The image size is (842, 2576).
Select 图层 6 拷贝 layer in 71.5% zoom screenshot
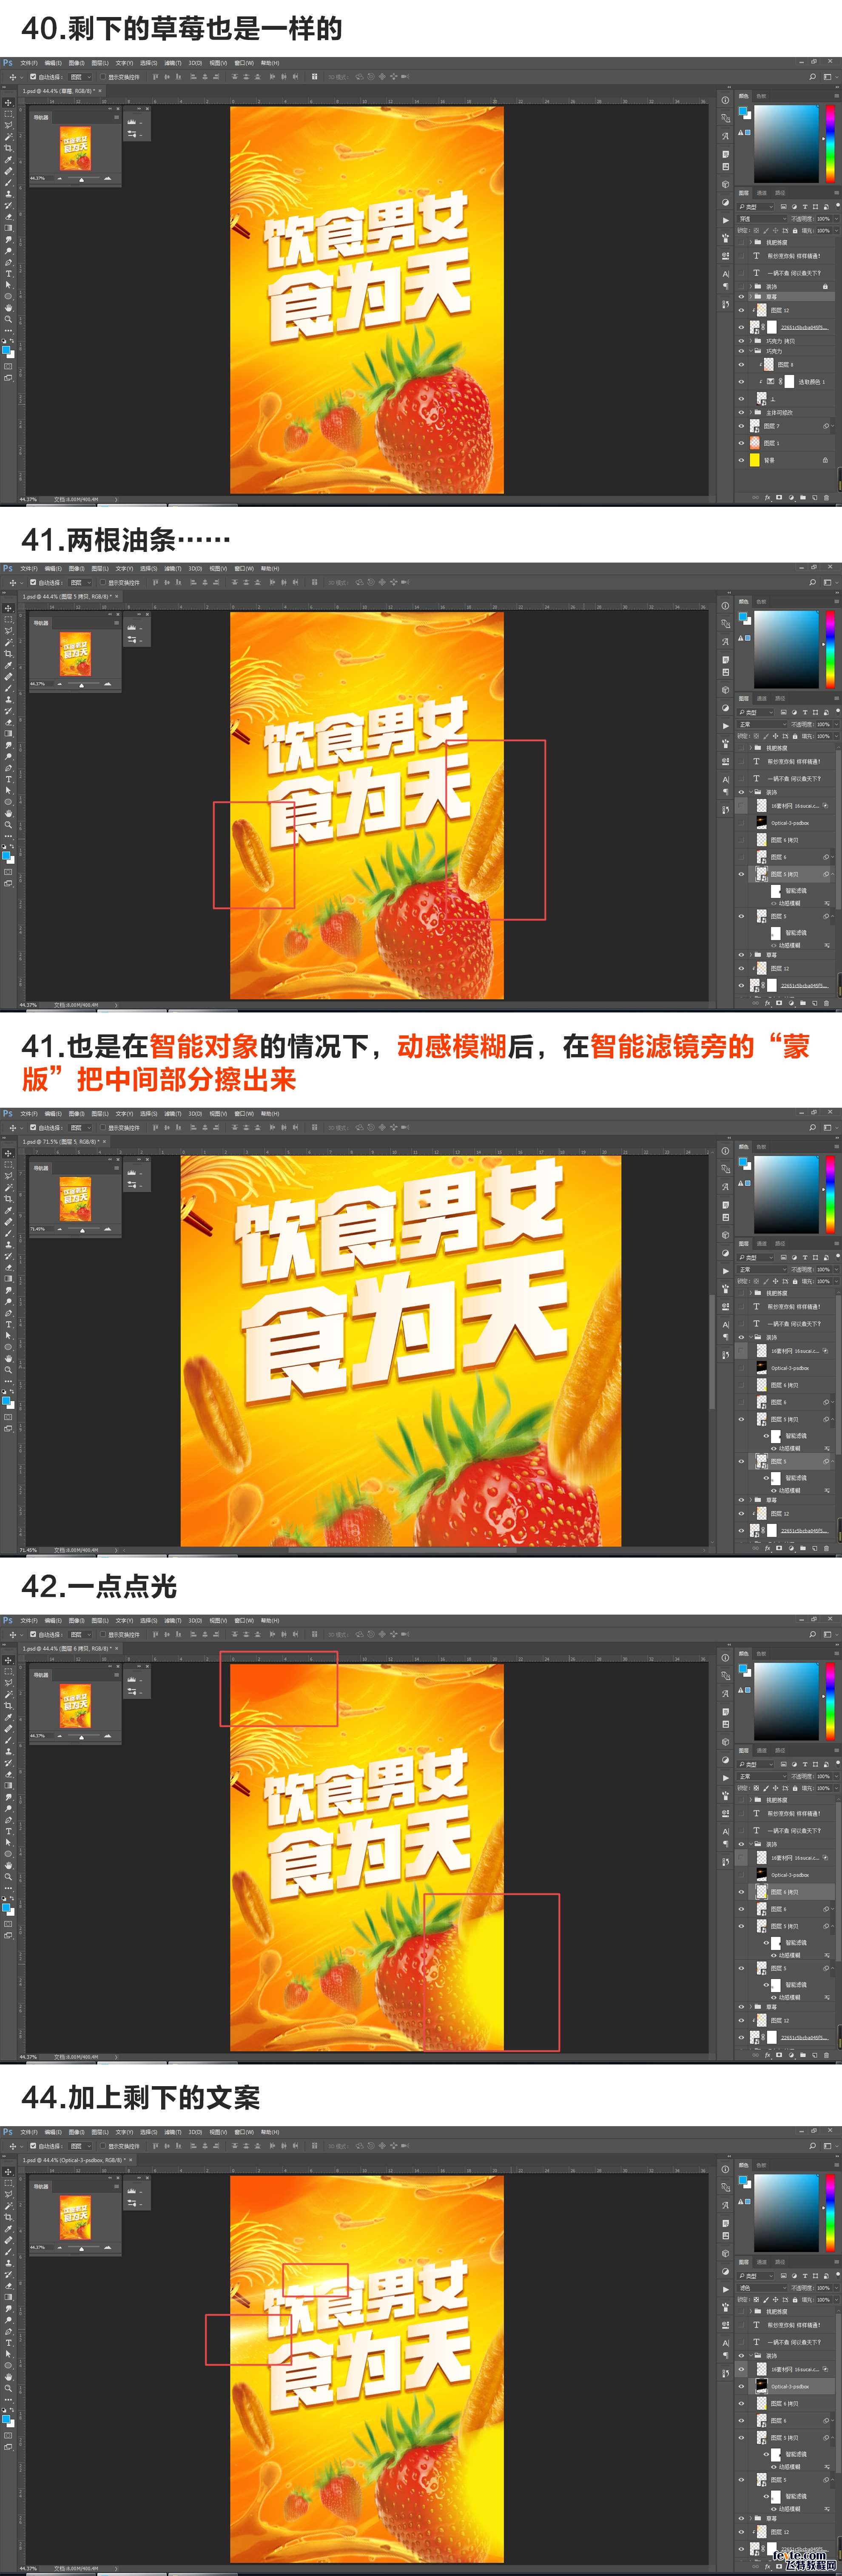coord(792,1385)
